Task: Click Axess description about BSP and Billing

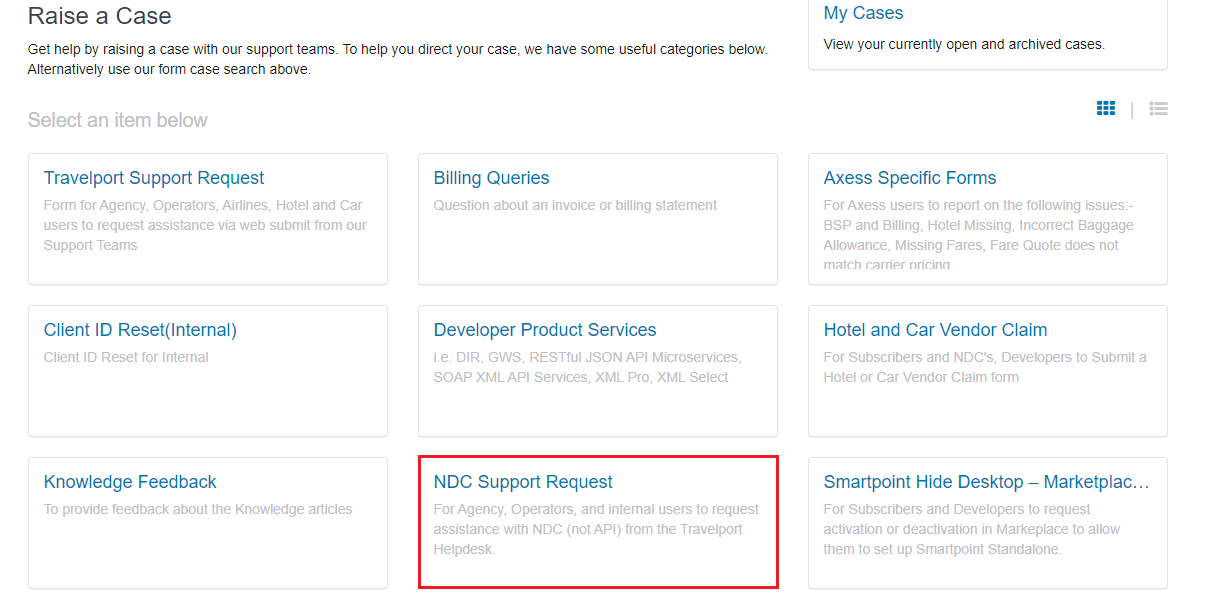Action: 979,234
